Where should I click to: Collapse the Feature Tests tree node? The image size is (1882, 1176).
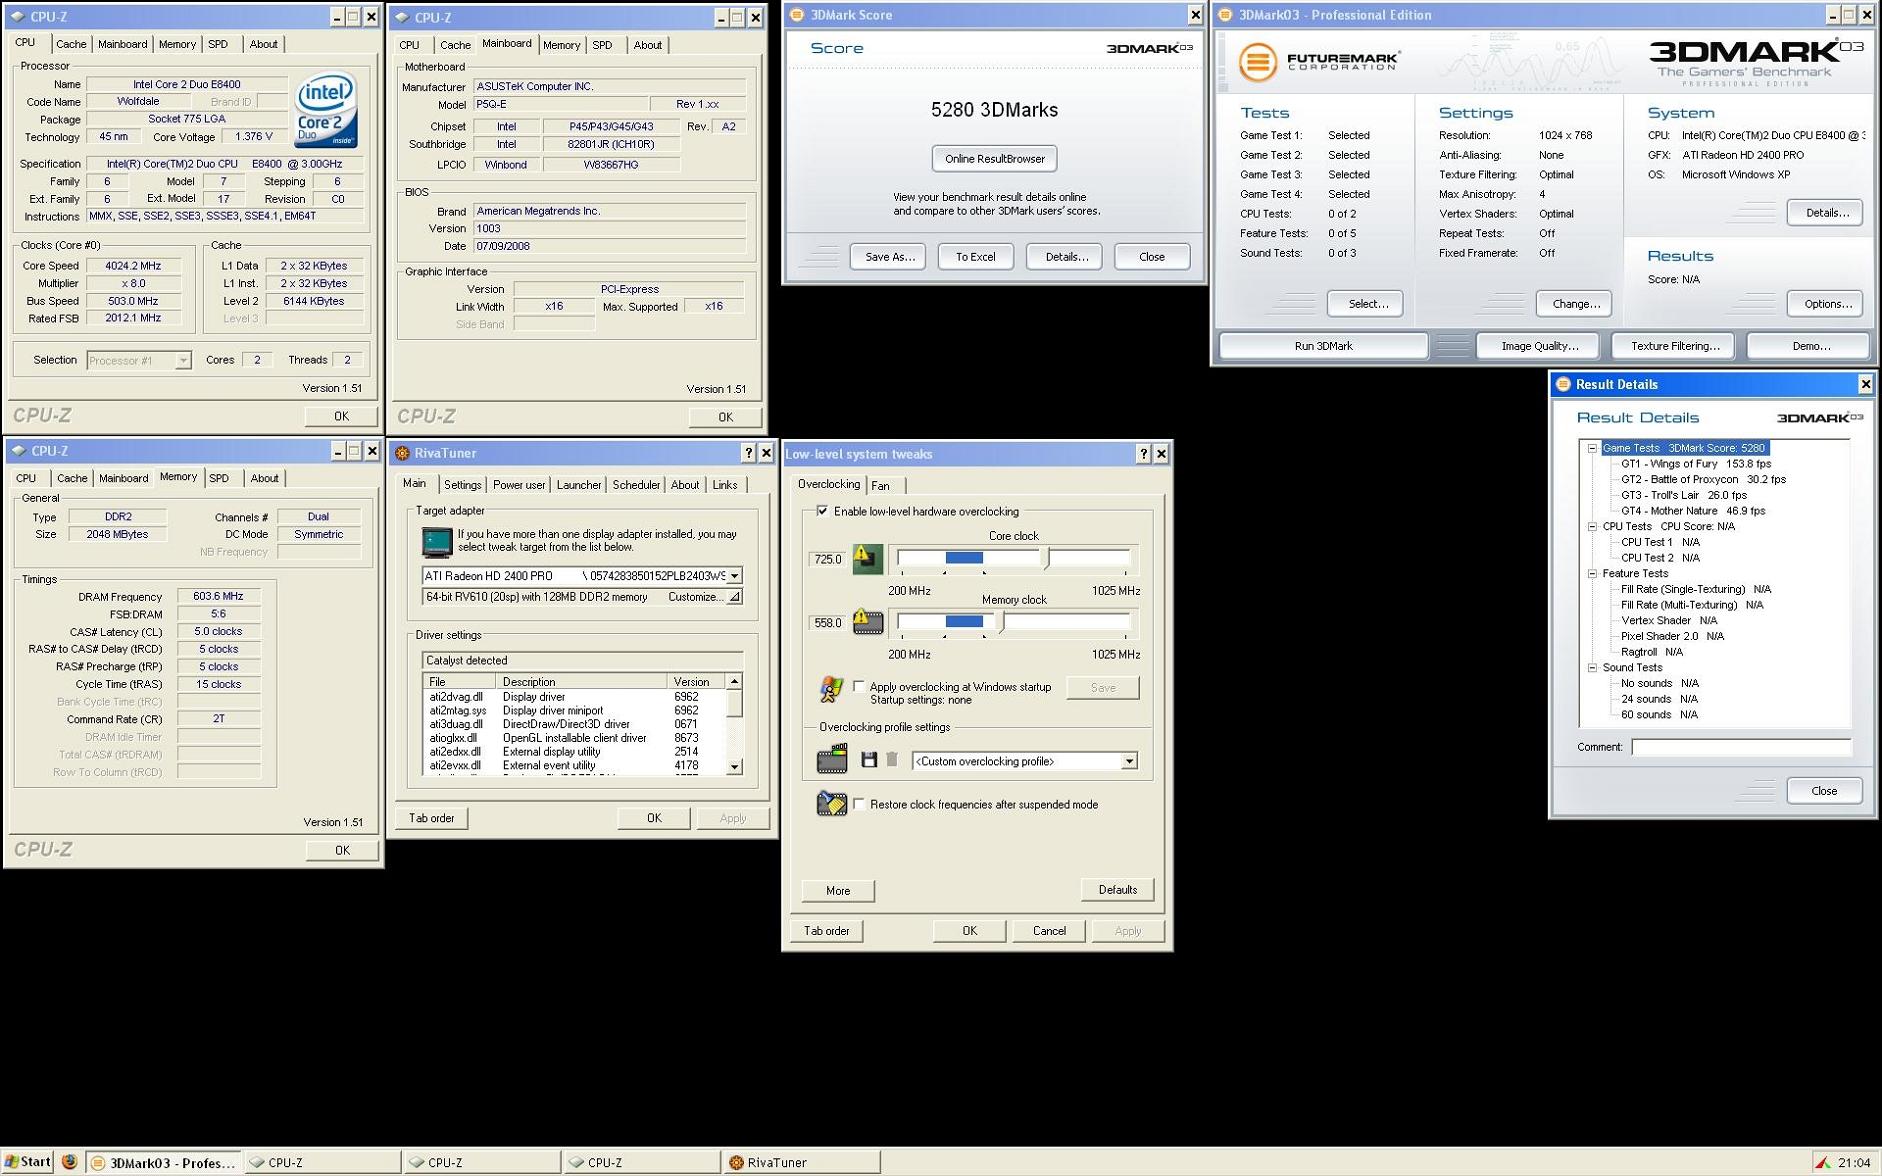(x=1592, y=573)
